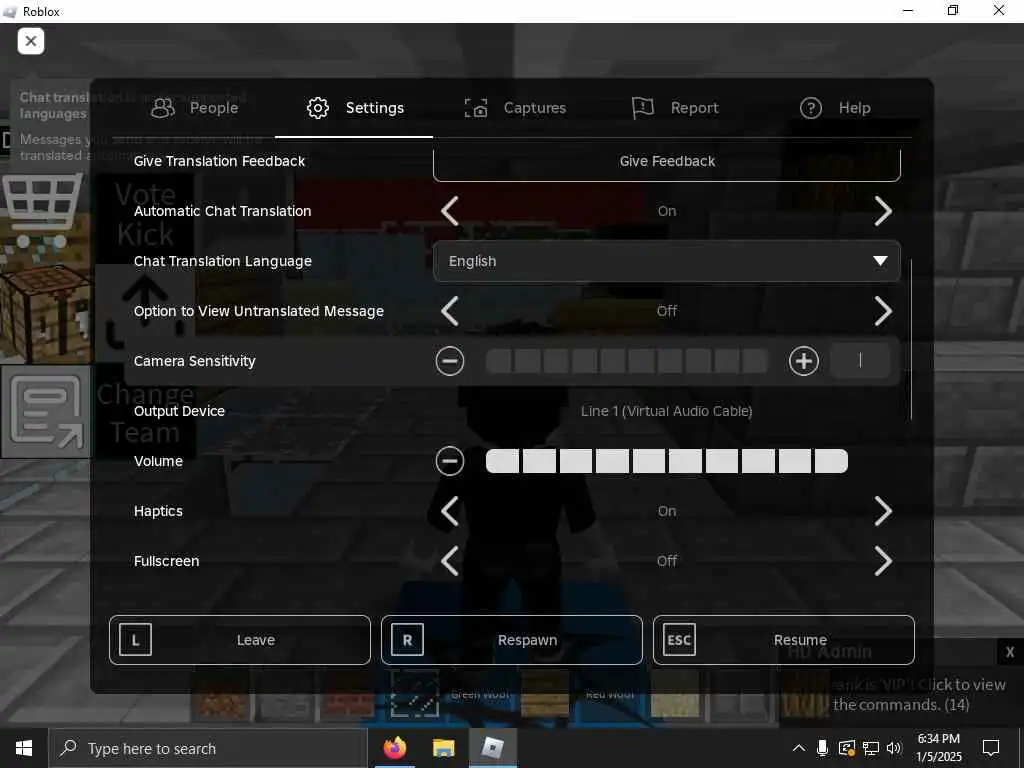This screenshot has width=1024, height=768.
Task: Click the Respawn button
Action: (511, 640)
